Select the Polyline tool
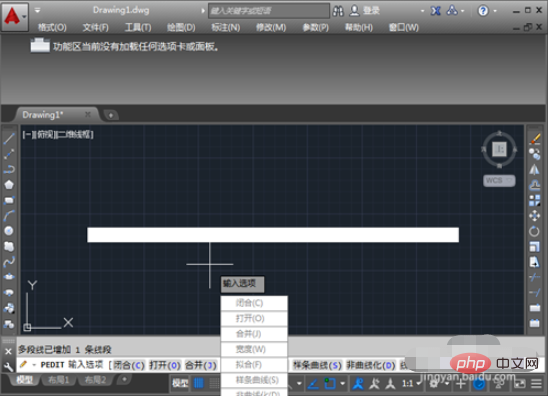Viewport: 549px width, 396px height. pyautogui.click(x=9, y=169)
